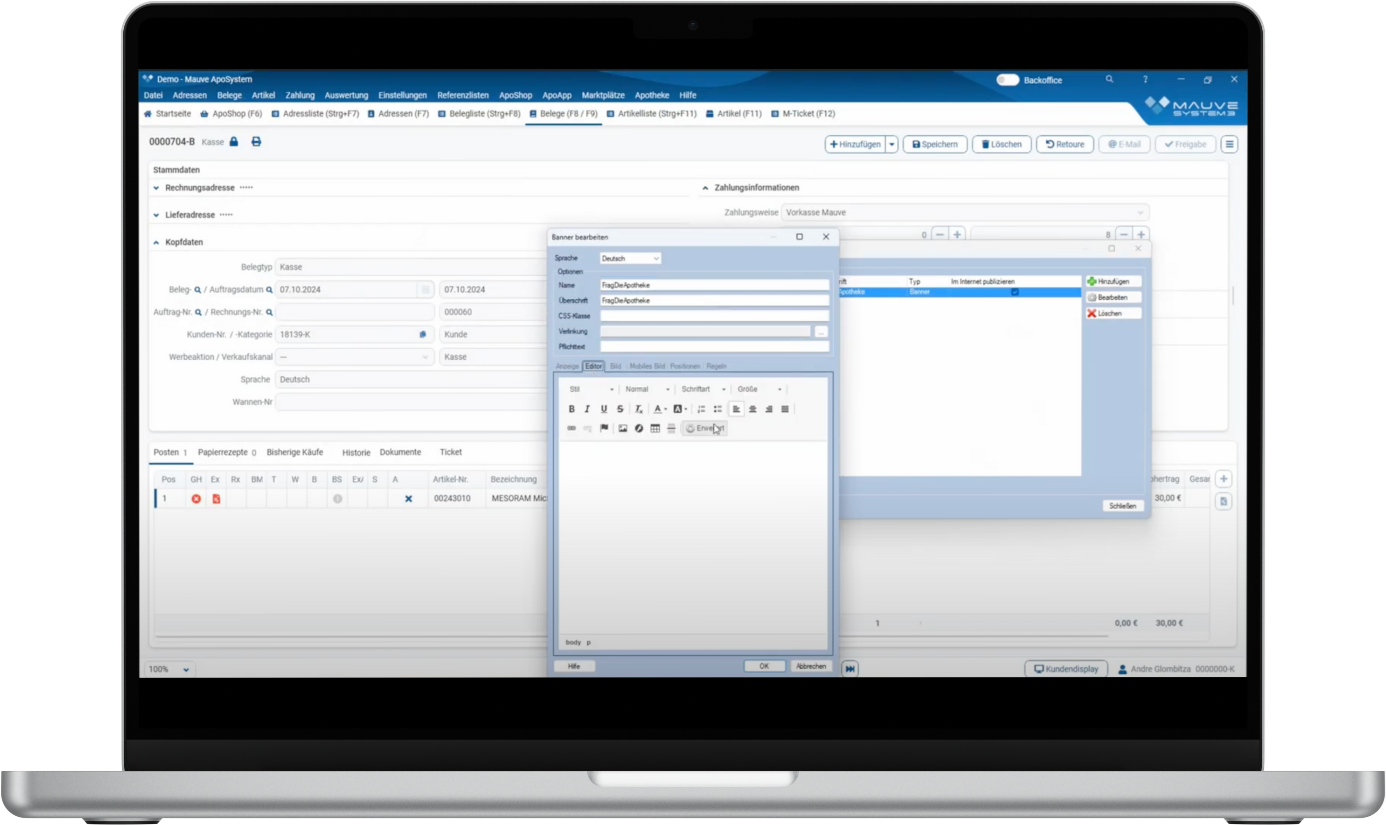Open the Schriftart font dropdown
Image resolution: width=1386 pixels, height=825 pixels.
(703, 389)
